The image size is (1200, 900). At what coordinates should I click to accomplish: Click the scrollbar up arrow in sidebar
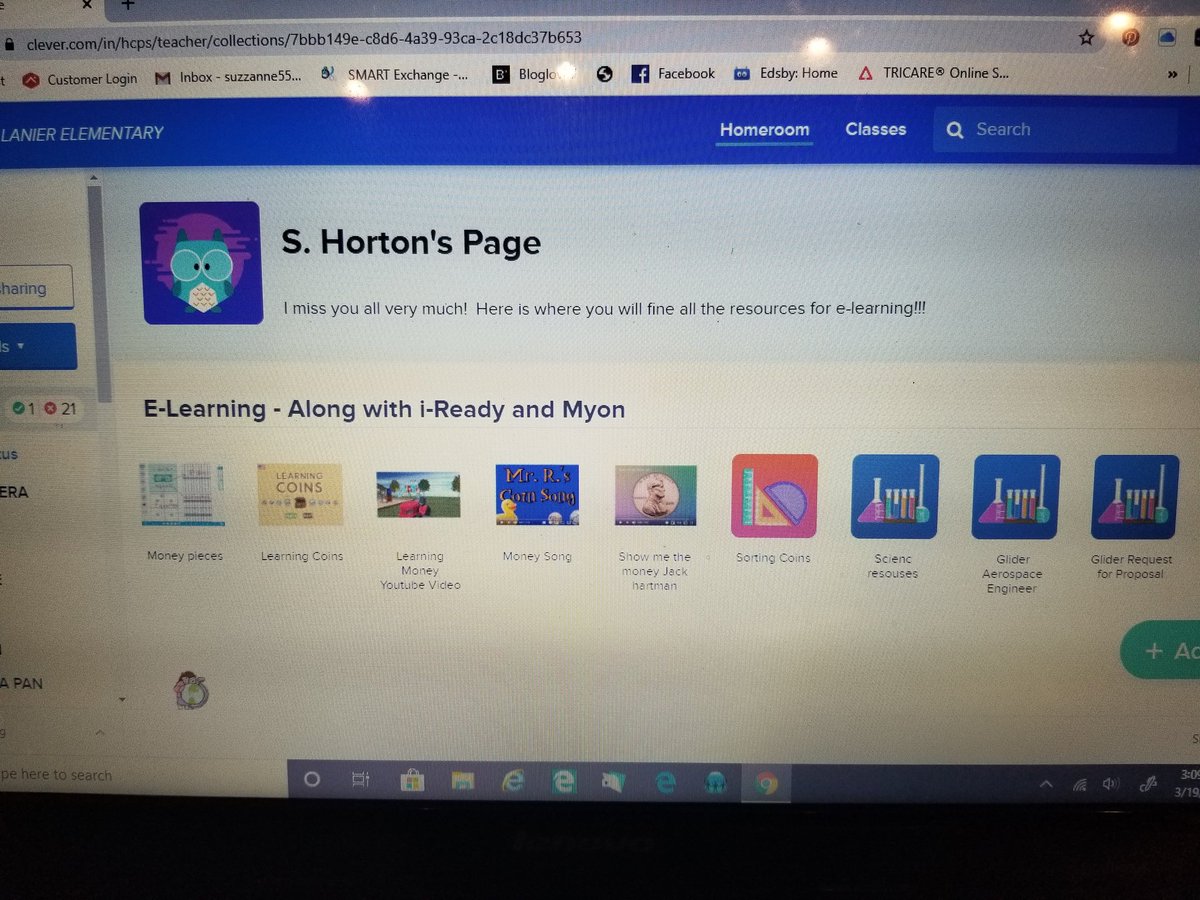[94, 179]
